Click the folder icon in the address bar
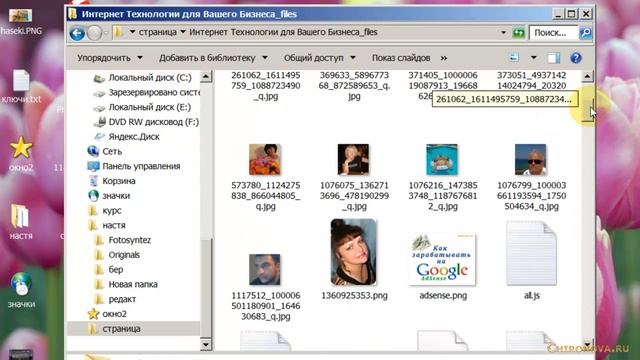 coord(119,32)
